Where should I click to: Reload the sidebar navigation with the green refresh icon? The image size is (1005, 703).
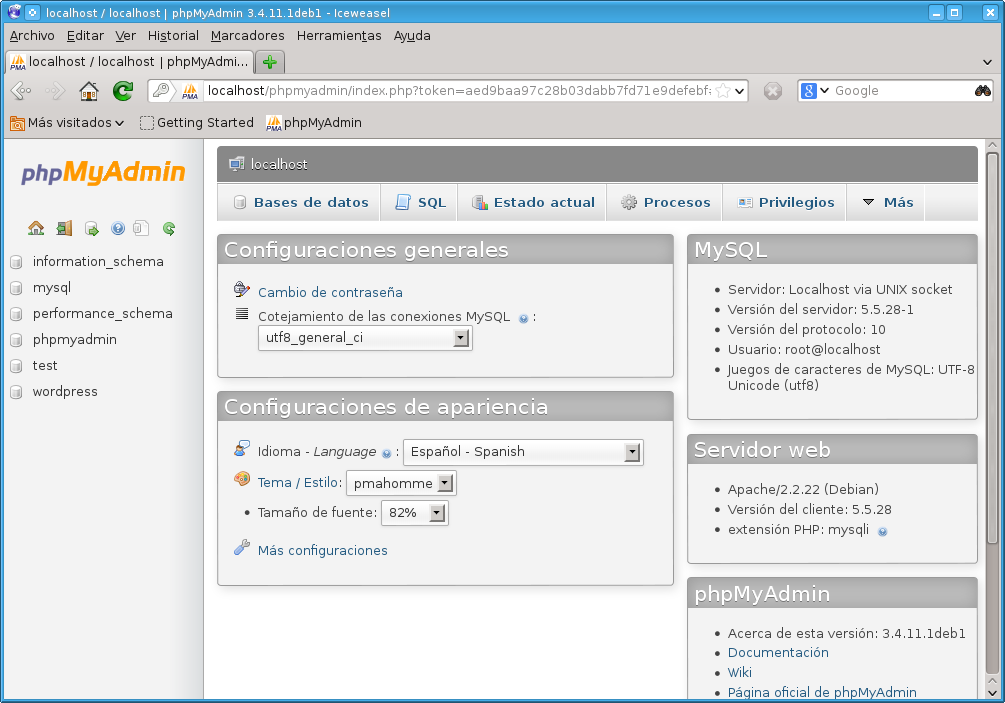click(169, 228)
